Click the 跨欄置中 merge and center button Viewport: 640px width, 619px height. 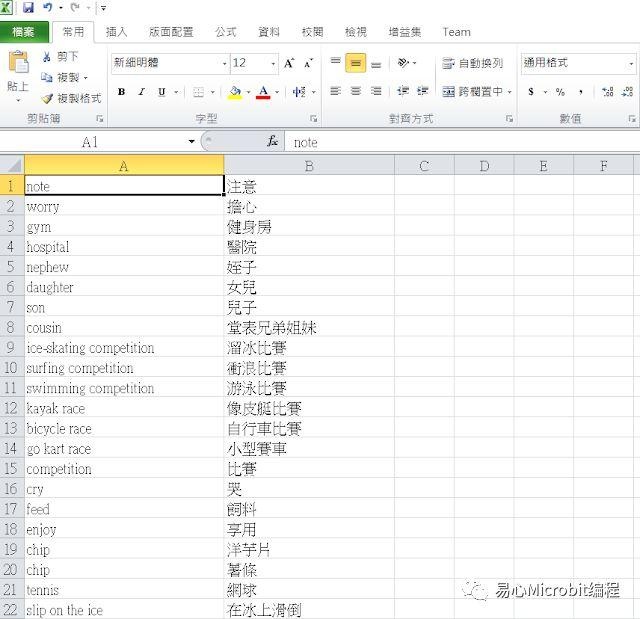click(473, 92)
